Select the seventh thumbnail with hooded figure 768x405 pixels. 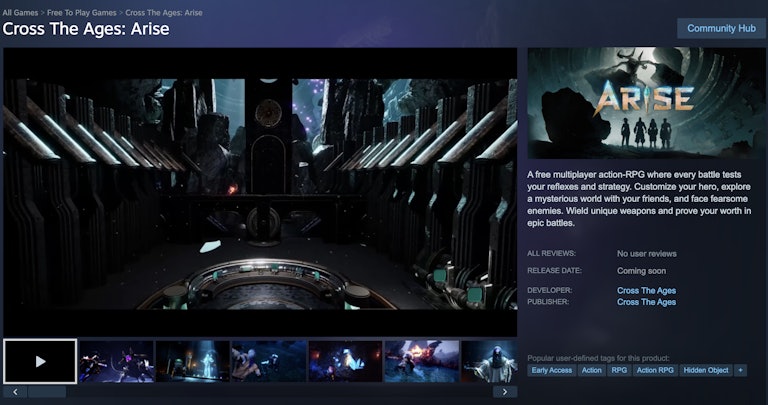coord(489,361)
